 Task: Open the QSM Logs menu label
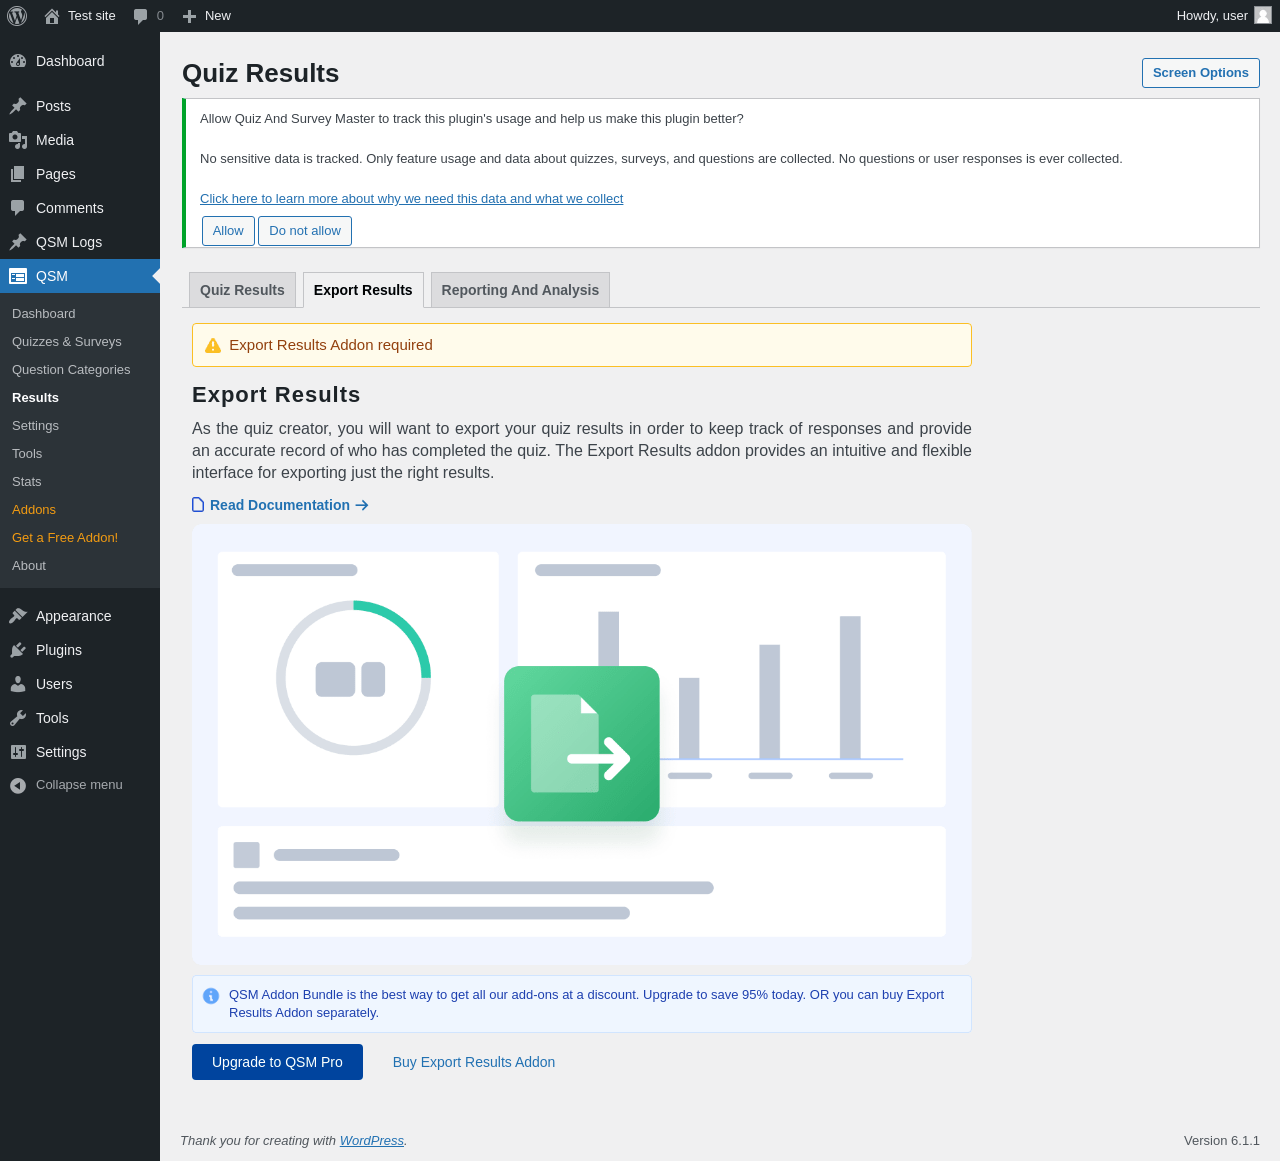[69, 242]
